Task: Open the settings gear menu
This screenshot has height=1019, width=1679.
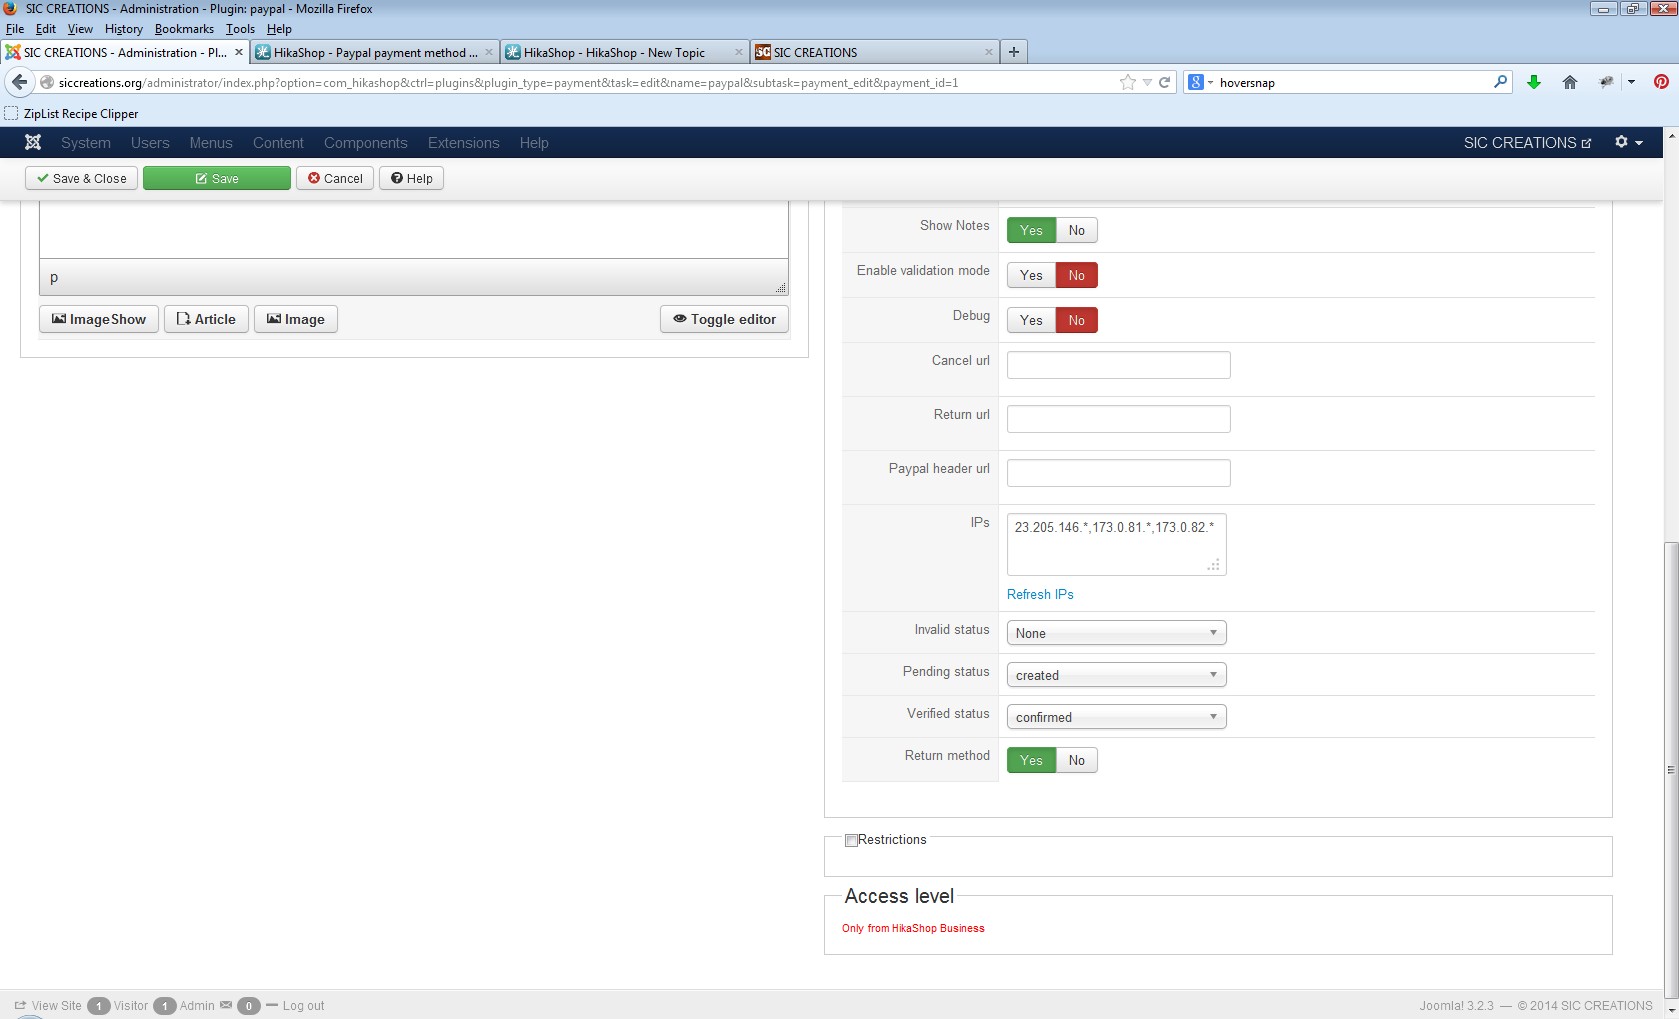Action: (x=1628, y=143)
